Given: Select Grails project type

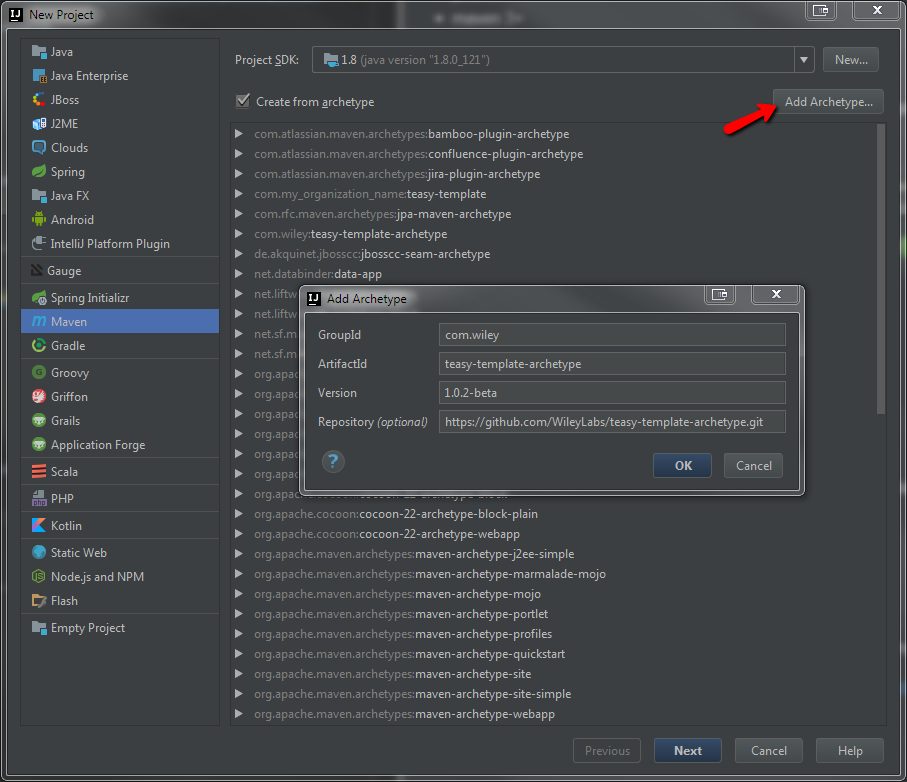Looking at the screenshot, I should [120, 420].
